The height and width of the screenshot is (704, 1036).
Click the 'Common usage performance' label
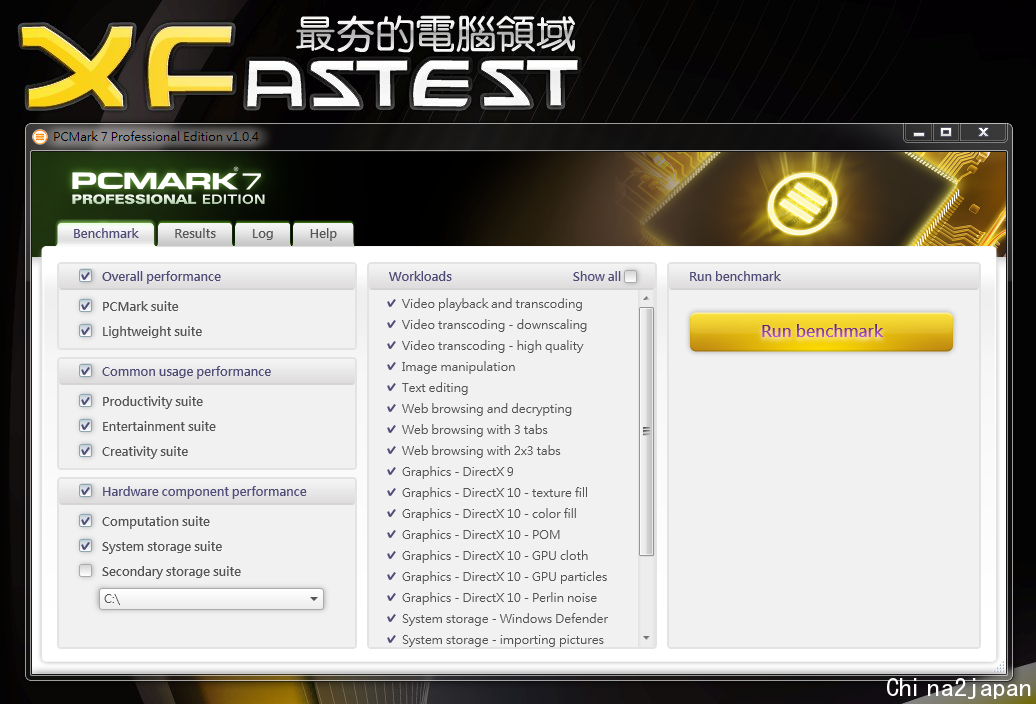click(x=186, y=372)
